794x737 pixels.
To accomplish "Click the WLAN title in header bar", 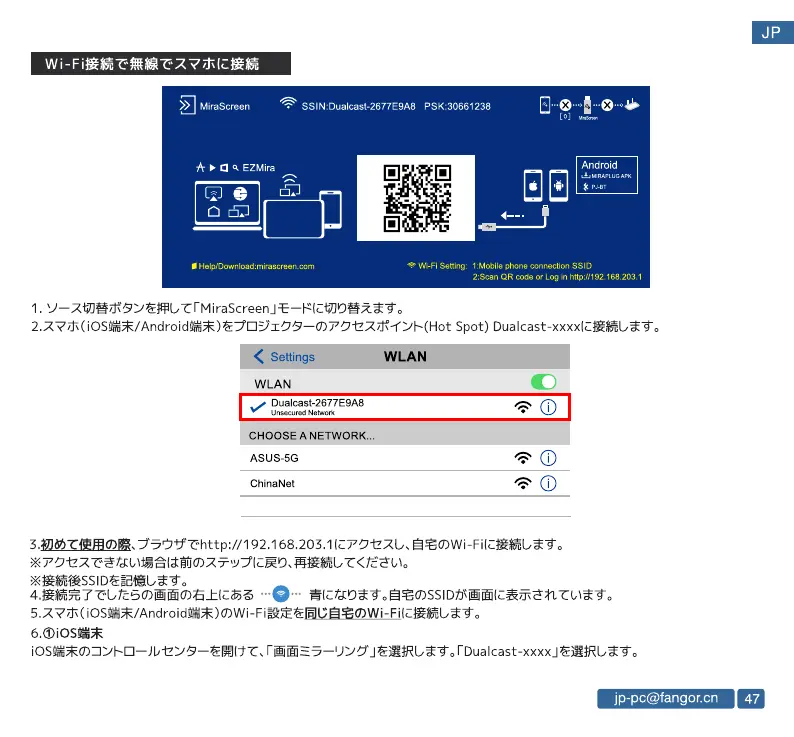I will pyautogui.click(x=405, y=357).
